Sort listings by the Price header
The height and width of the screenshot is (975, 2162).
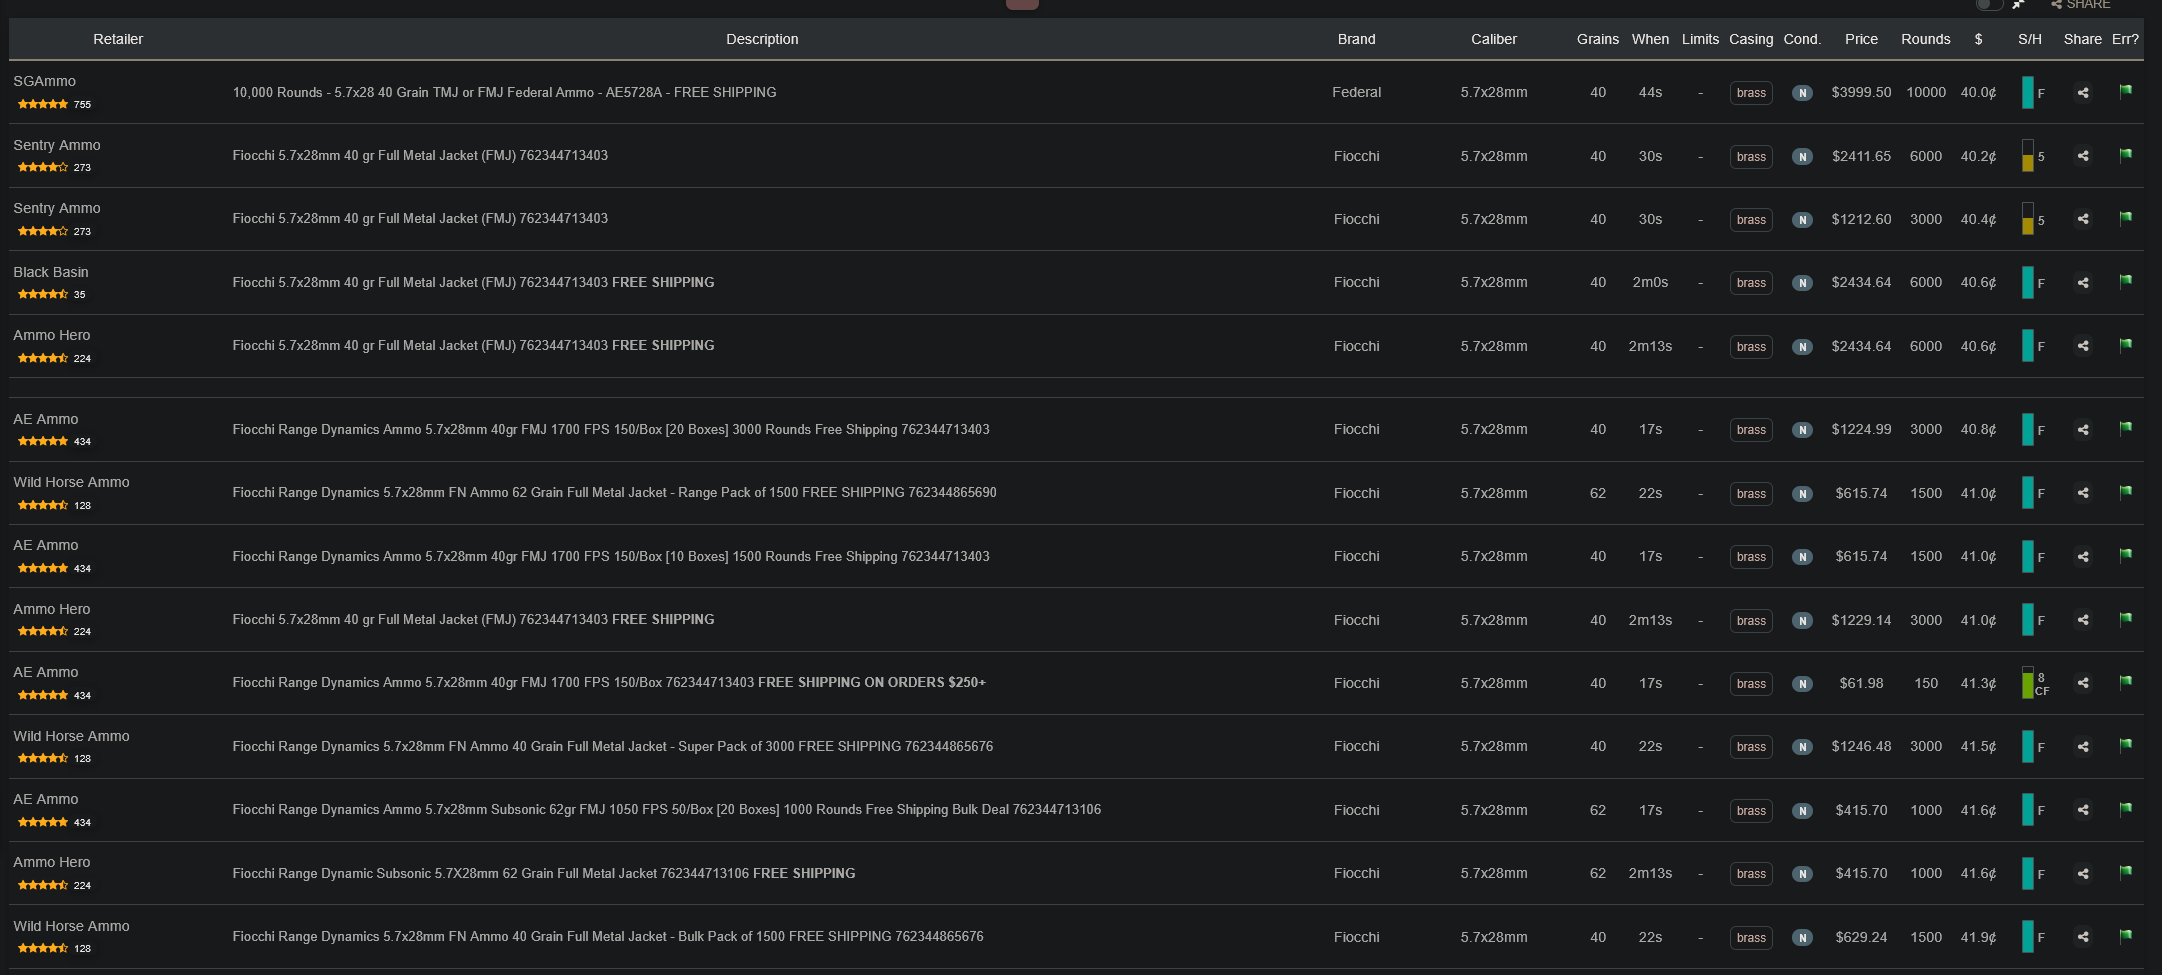pyautogui.click(x=1861, y=39)
